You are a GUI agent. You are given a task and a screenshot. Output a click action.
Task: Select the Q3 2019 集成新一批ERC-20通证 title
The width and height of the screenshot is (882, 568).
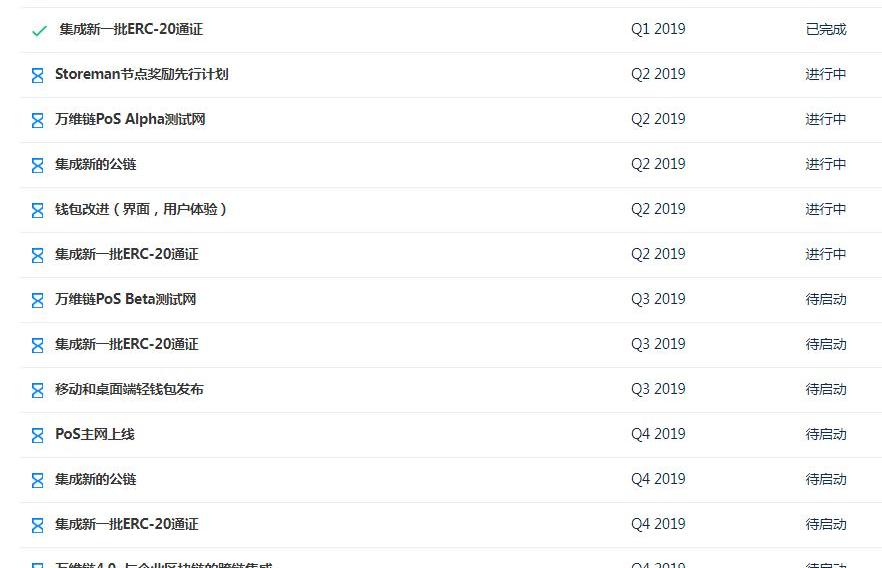click(x=127, y=344)
